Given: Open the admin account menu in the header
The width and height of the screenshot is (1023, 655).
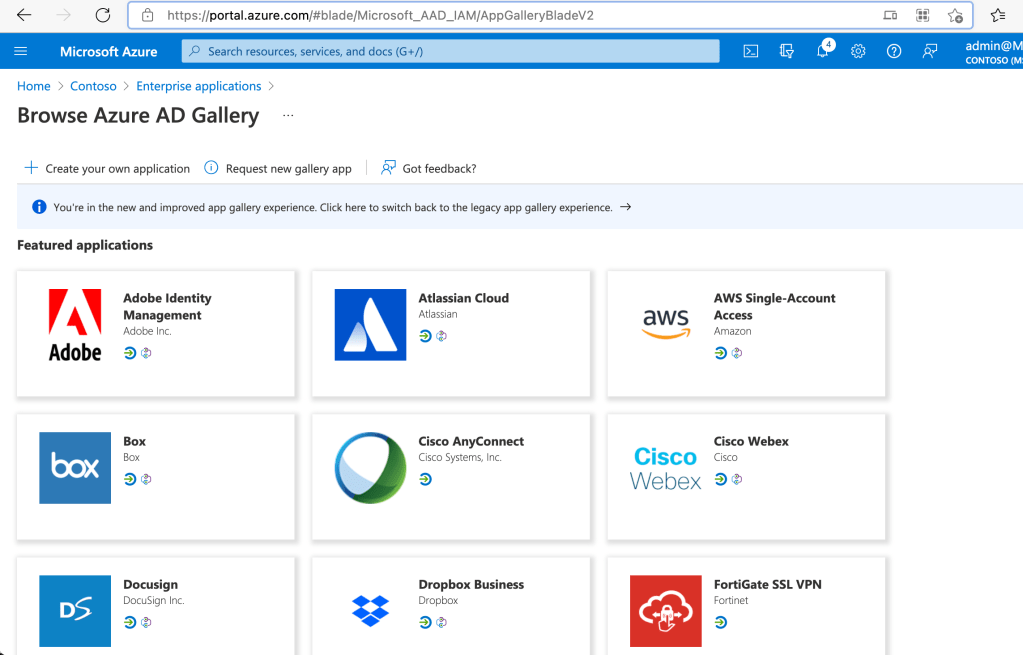Looking at the screenshot, I should pyautogui.click(x=993, y=51).
